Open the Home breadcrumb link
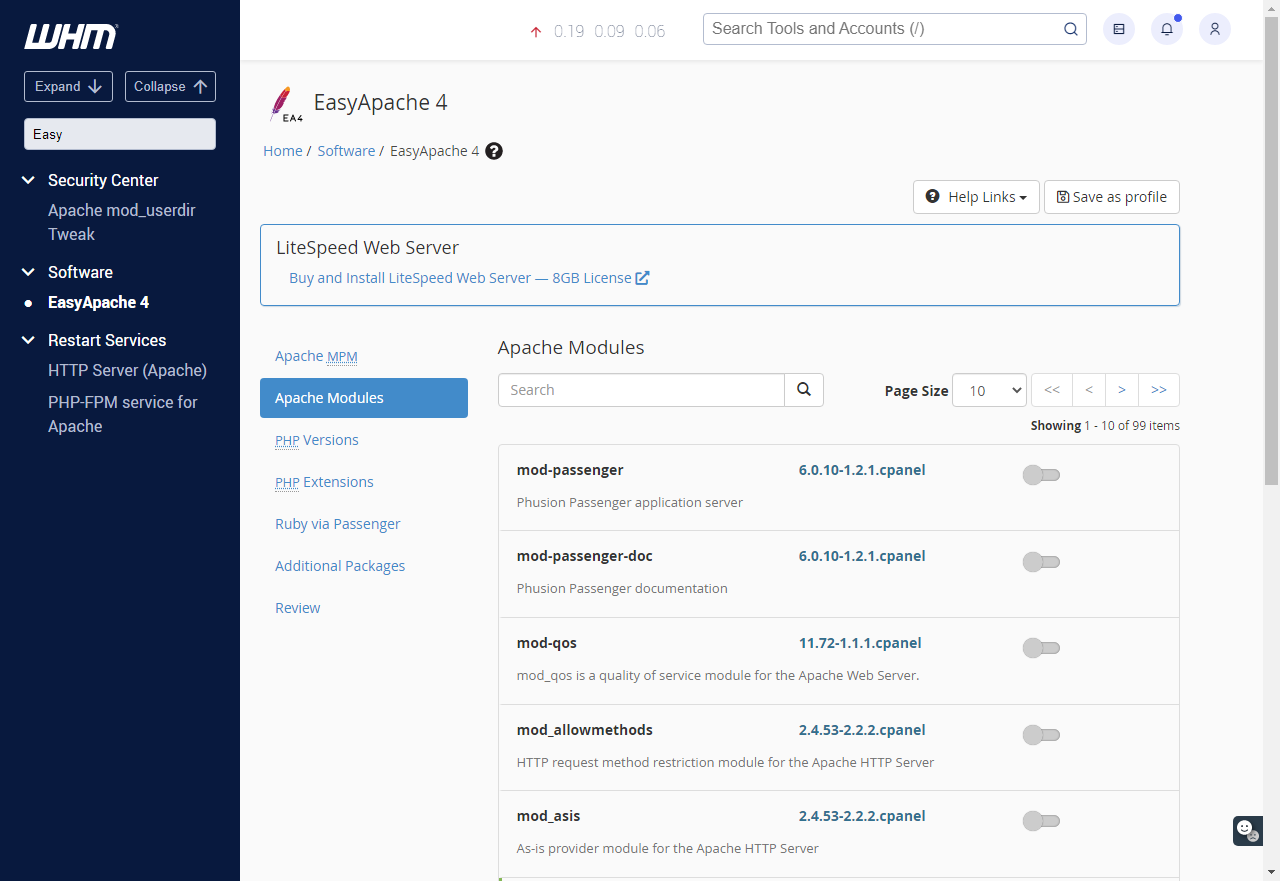Viewport: 1280px width, 881px height. pyautogui.click(x=283, y=151)
